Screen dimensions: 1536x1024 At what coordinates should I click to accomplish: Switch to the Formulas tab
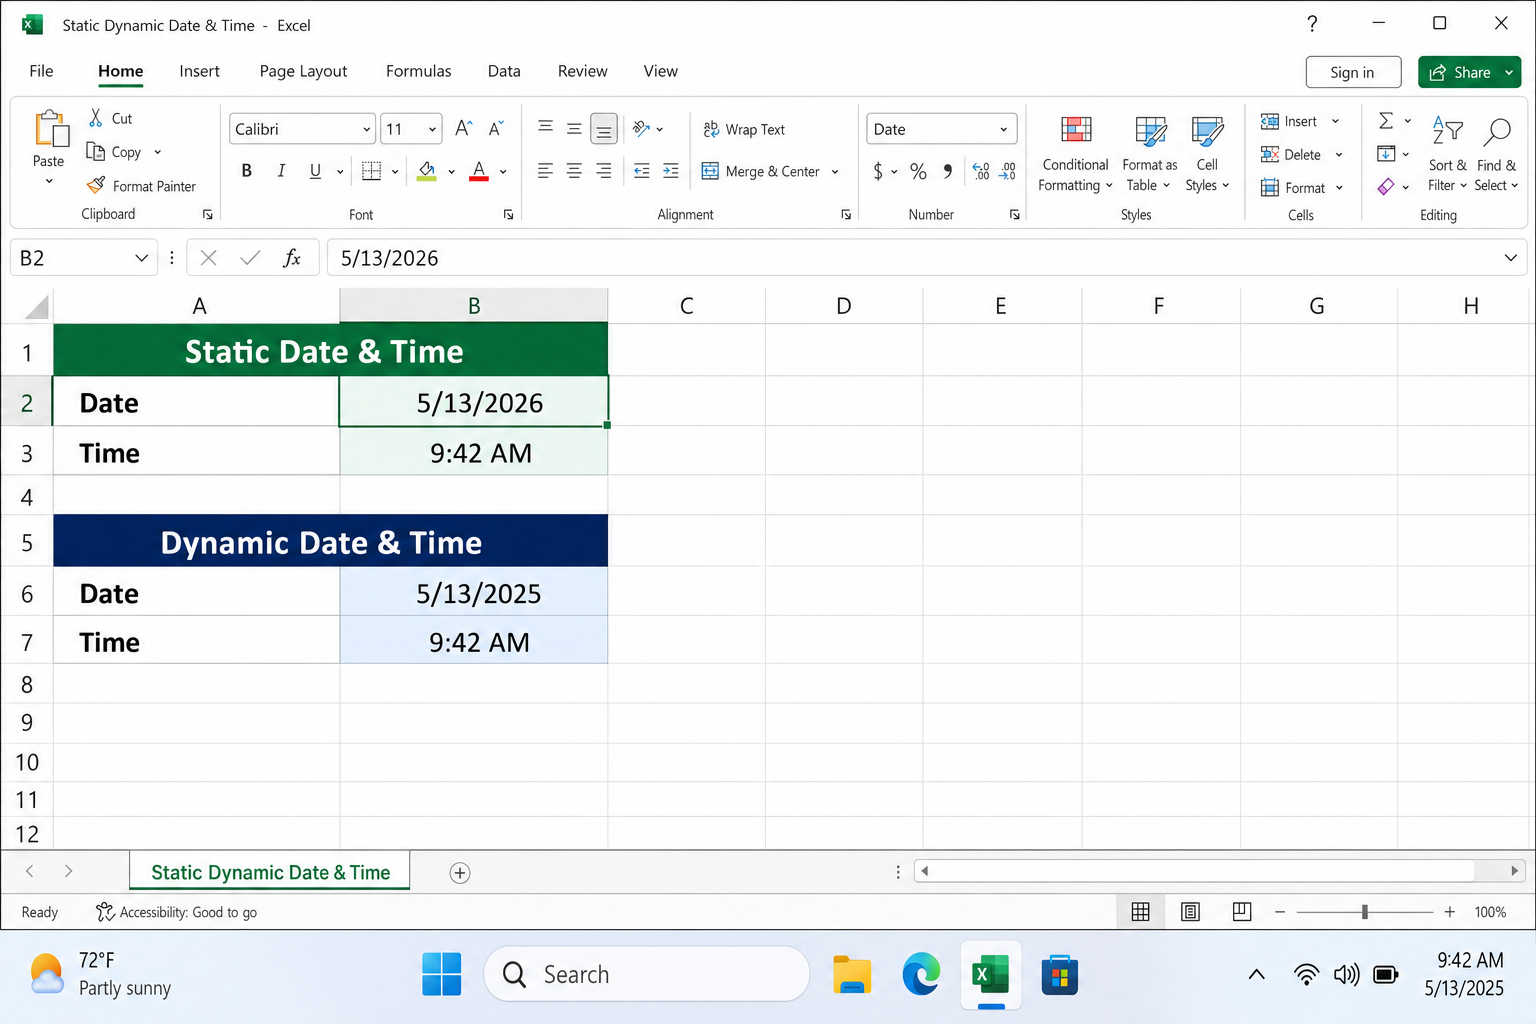pyautogui.click(x=418, y=71)
